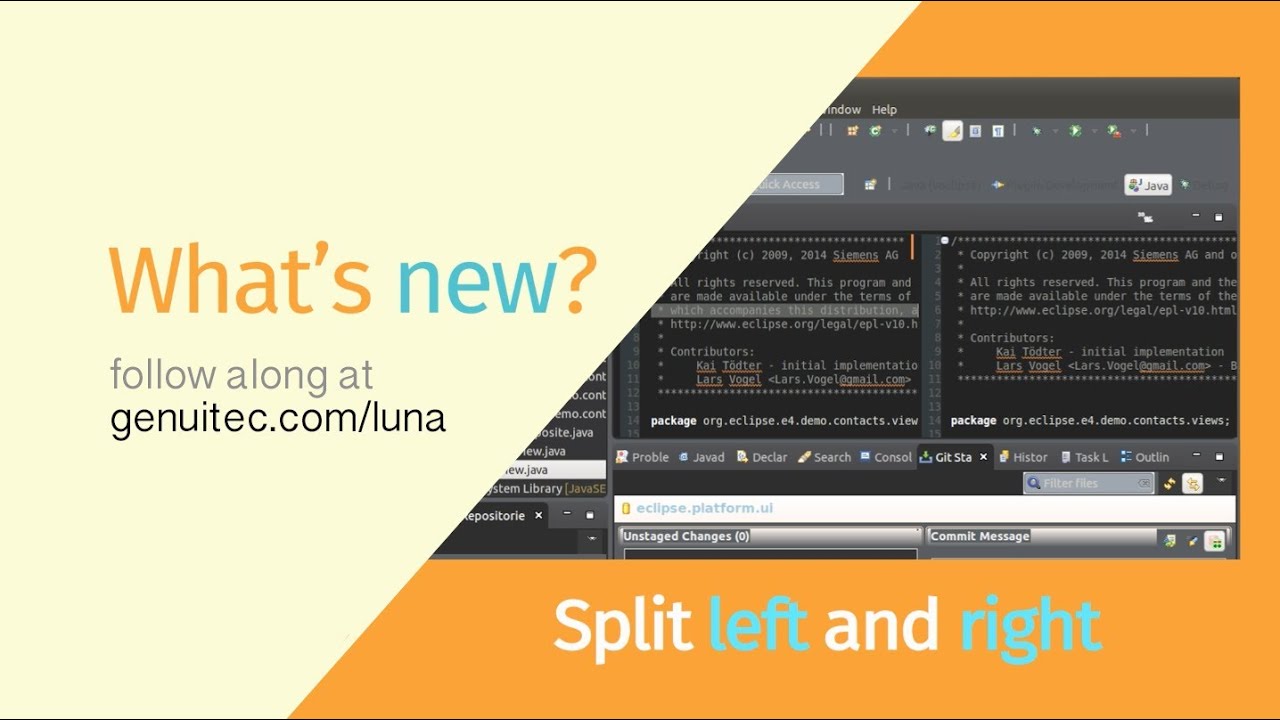
Task: Select the Java perspective button
Action: coord(1148,185)
